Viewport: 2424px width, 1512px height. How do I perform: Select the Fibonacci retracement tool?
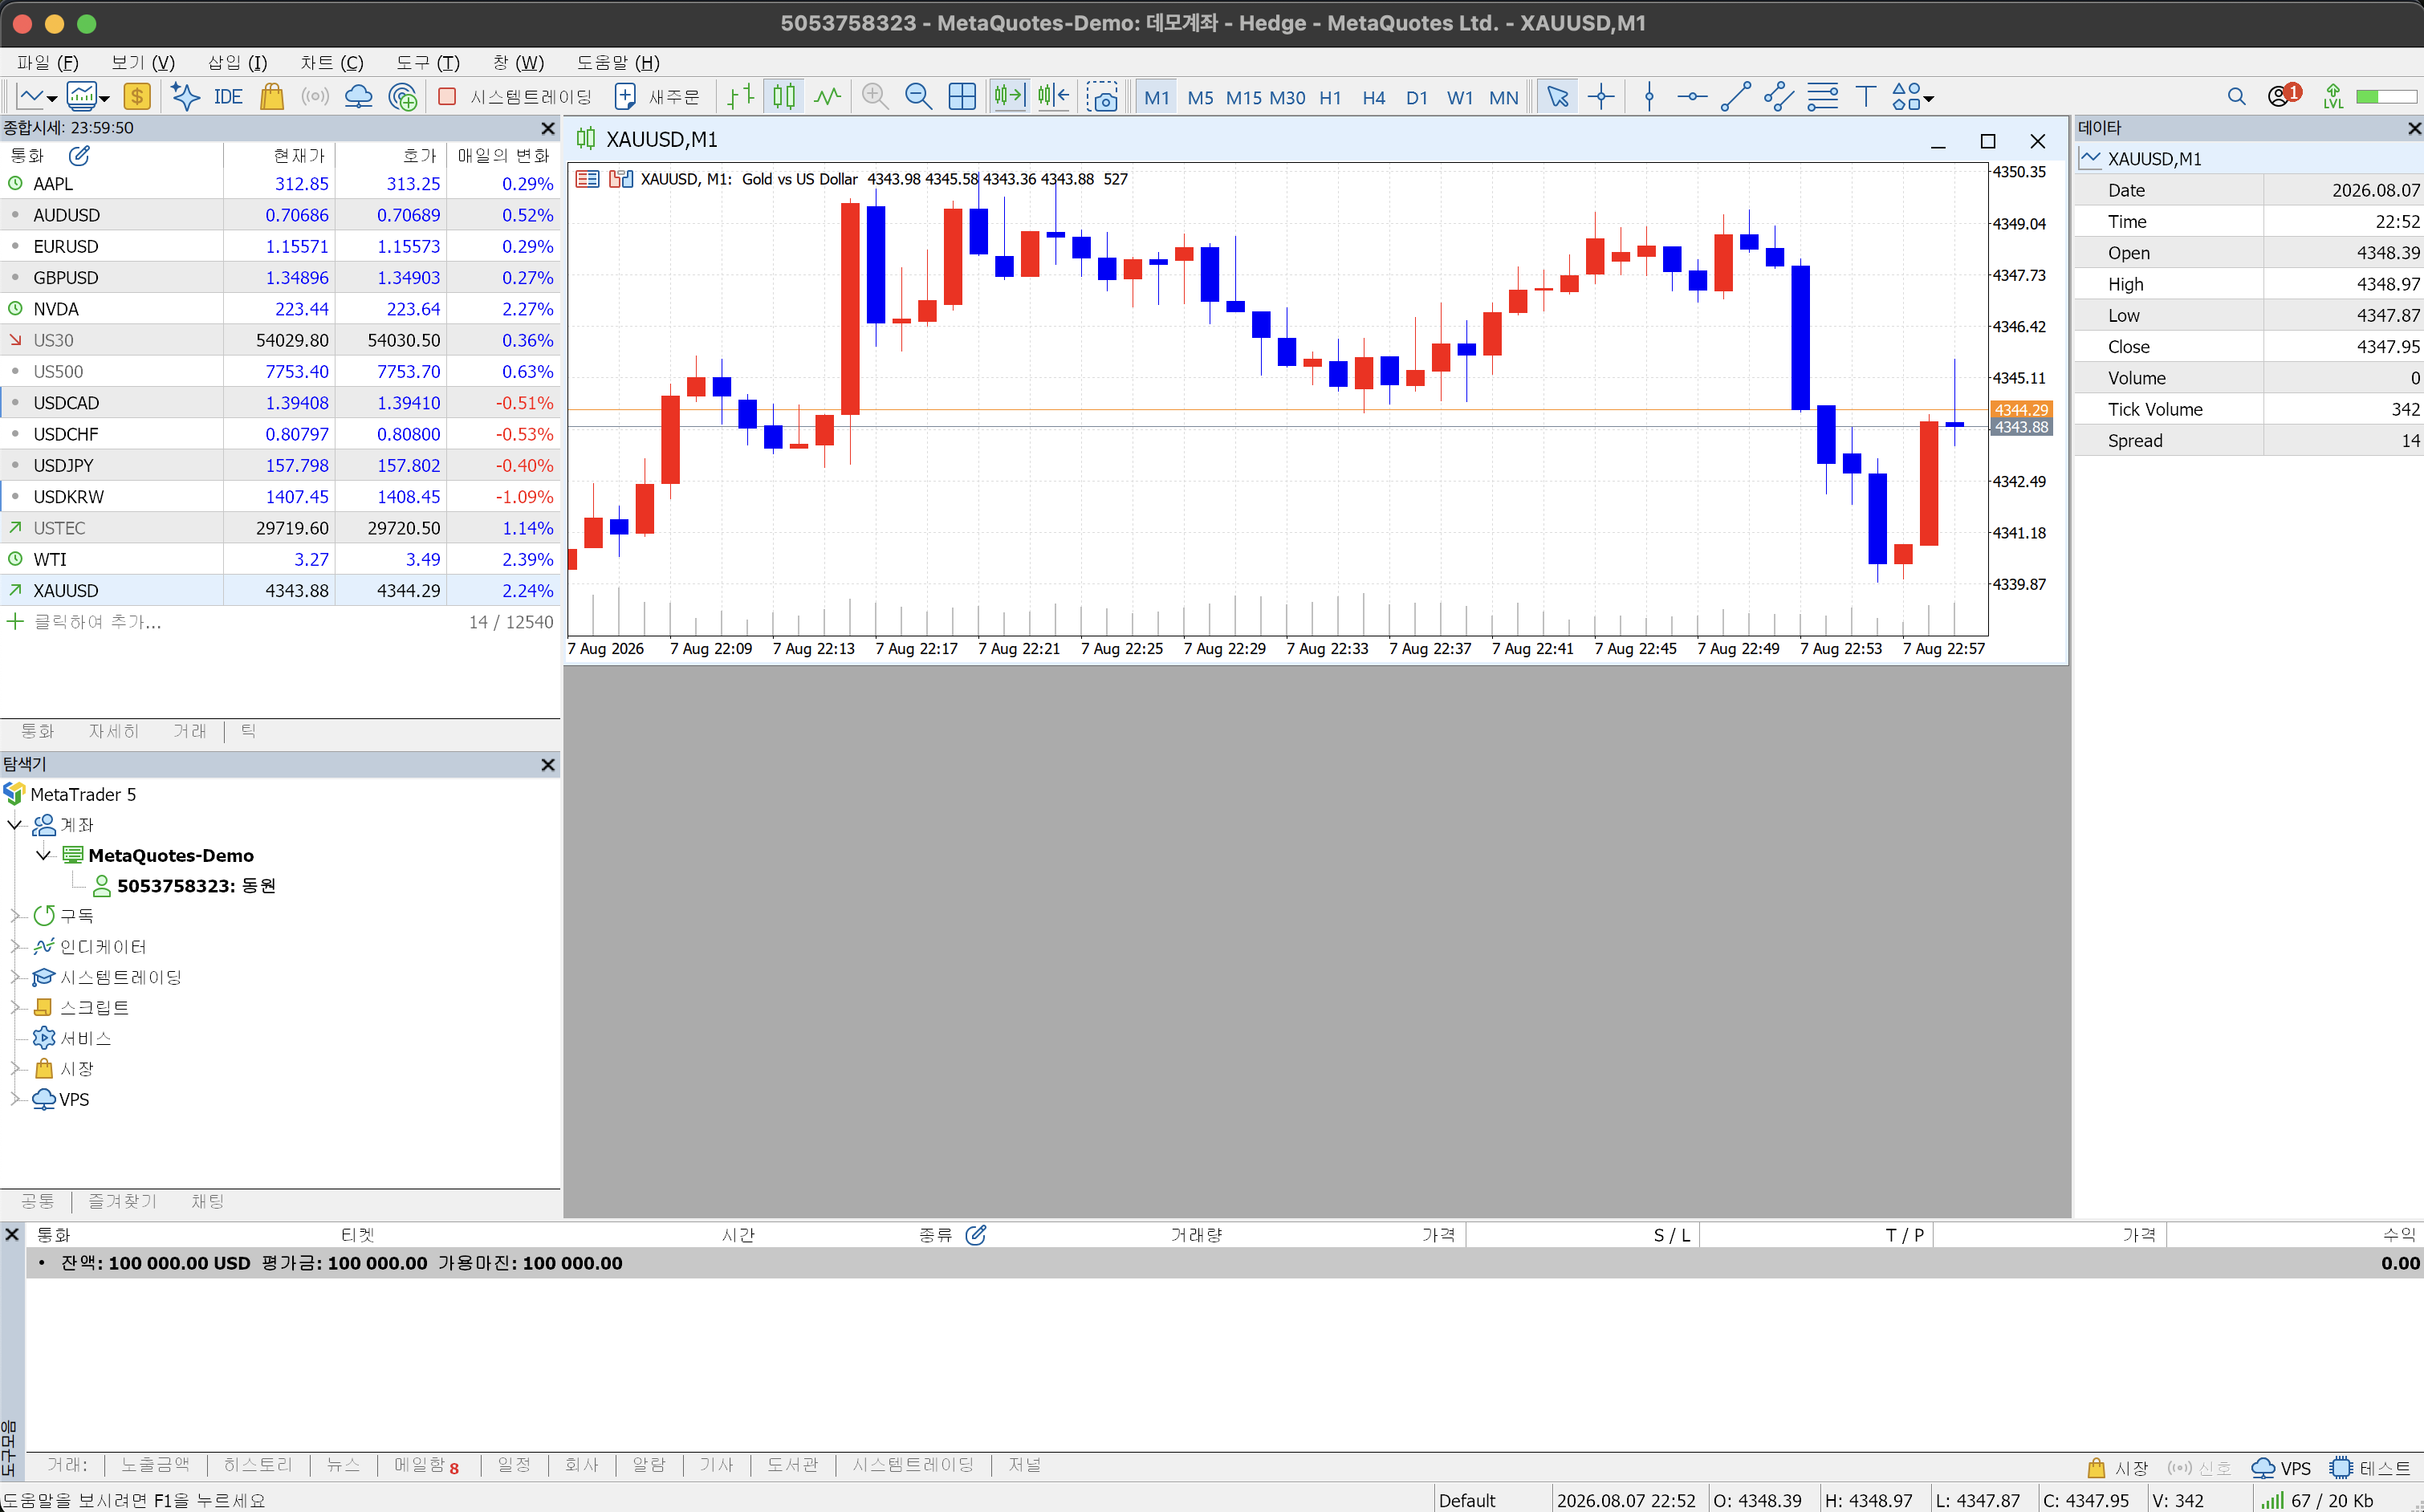(x=1822, y=97)
